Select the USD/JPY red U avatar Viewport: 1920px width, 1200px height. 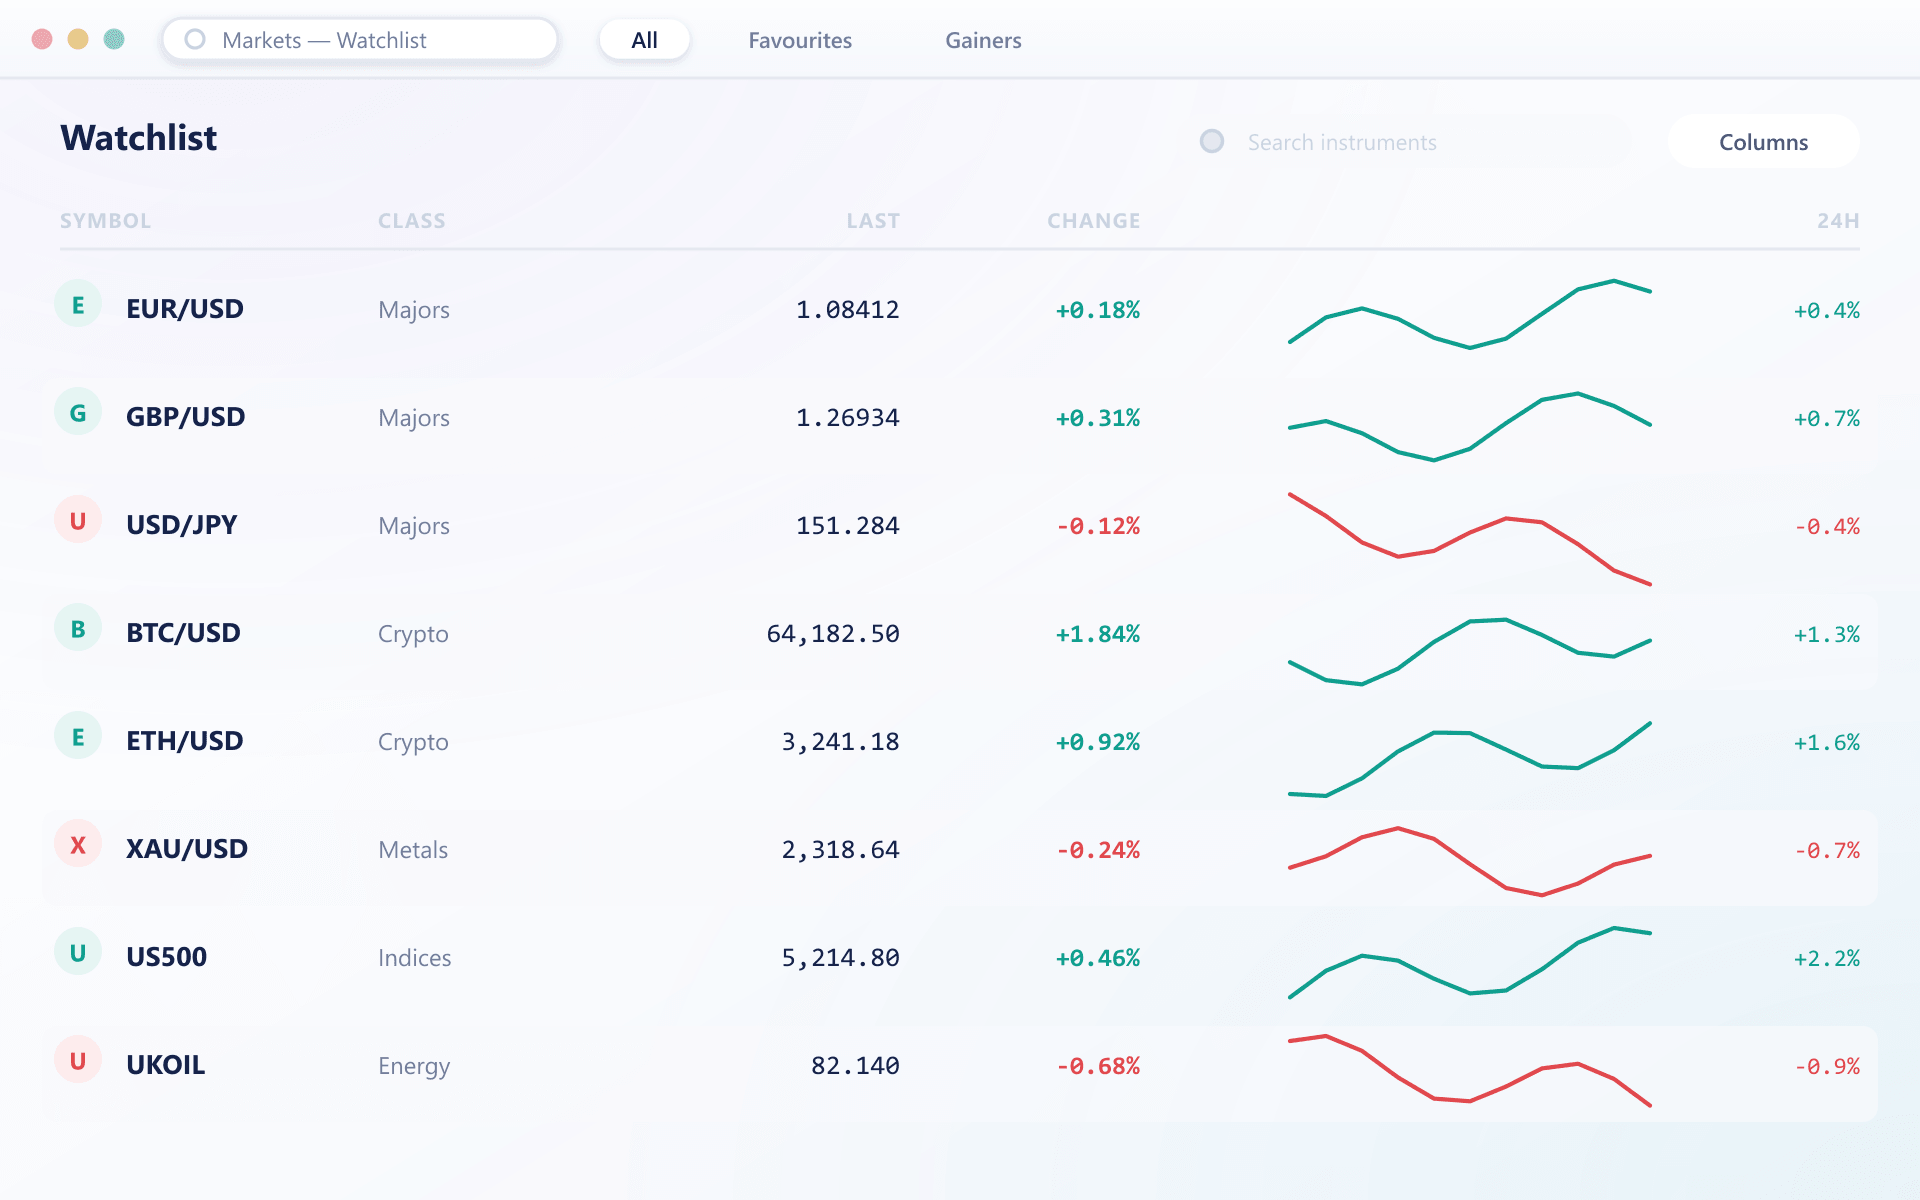coord(78,520)
